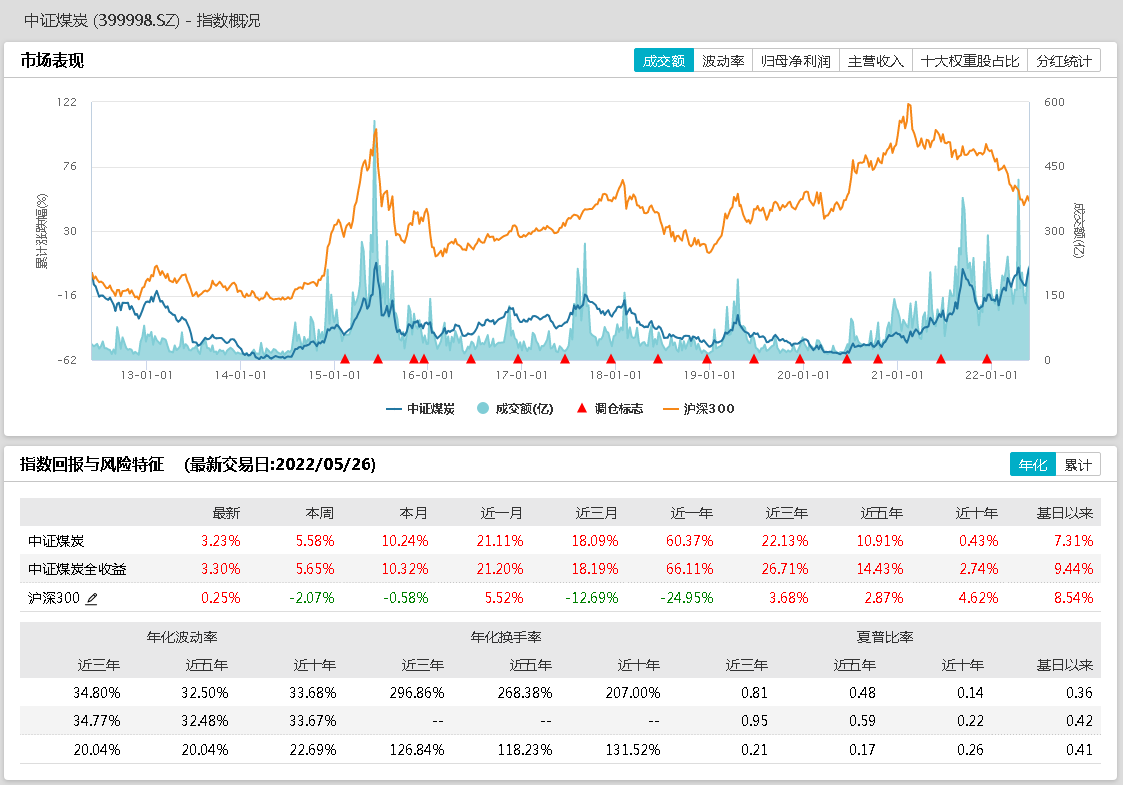The image size is (1123, 785).
Task: Select the 成交额 chart tab
Action: [663, 61]
